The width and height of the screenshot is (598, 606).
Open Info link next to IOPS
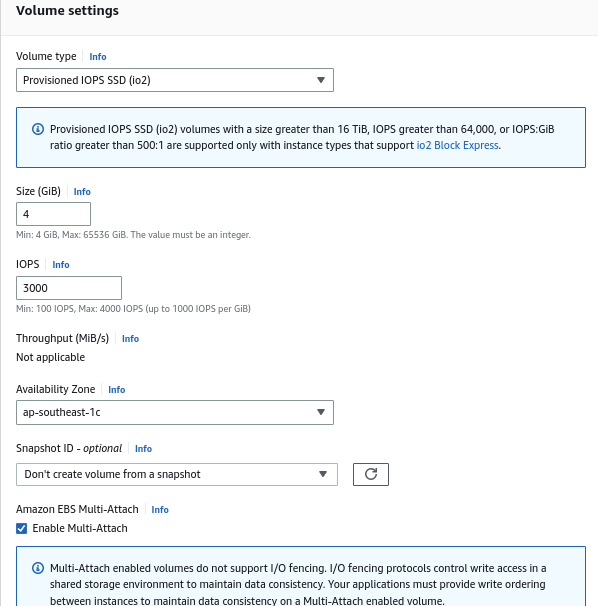pos(61,265)
